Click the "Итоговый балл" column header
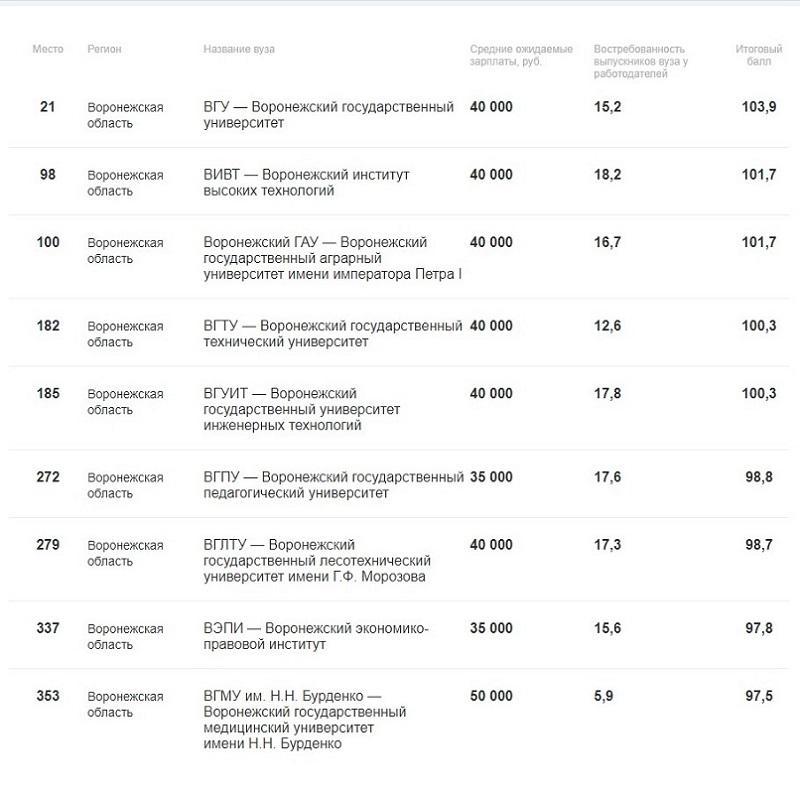This screenshot has height=794, width=800. pos(758,55)
